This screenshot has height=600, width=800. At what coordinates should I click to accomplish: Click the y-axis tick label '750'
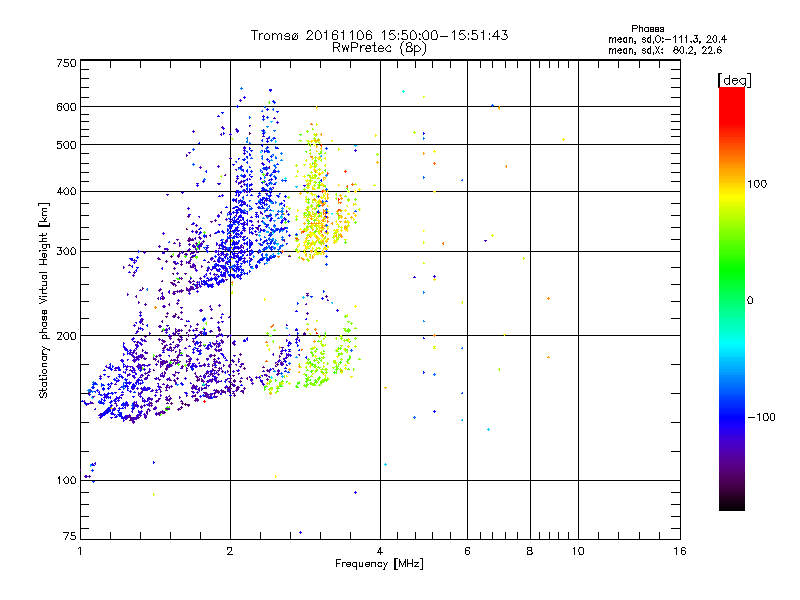(66, 63)
